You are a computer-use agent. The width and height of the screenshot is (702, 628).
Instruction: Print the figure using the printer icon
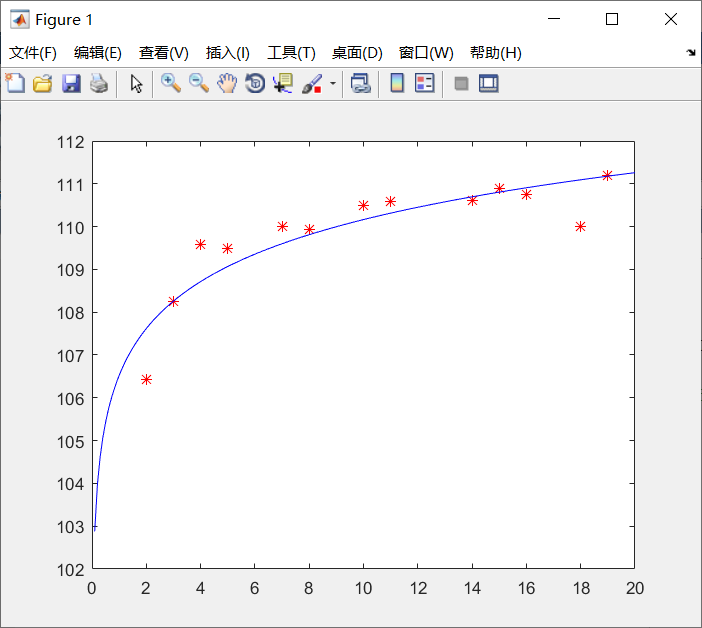pos(98,84)
